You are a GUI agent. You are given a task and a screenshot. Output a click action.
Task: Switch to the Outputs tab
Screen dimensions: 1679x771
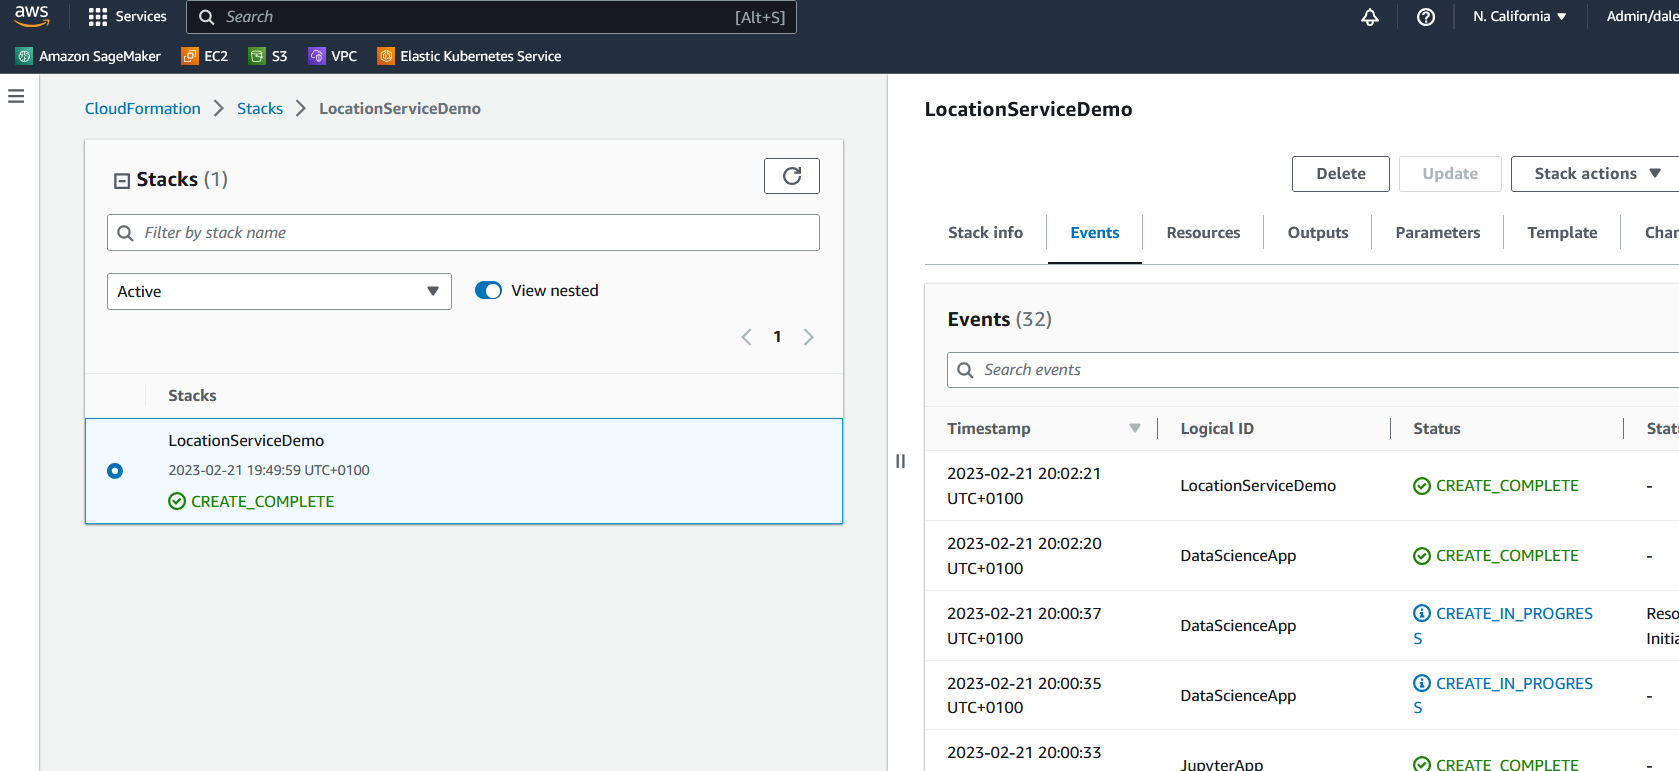pos(1318,232)
